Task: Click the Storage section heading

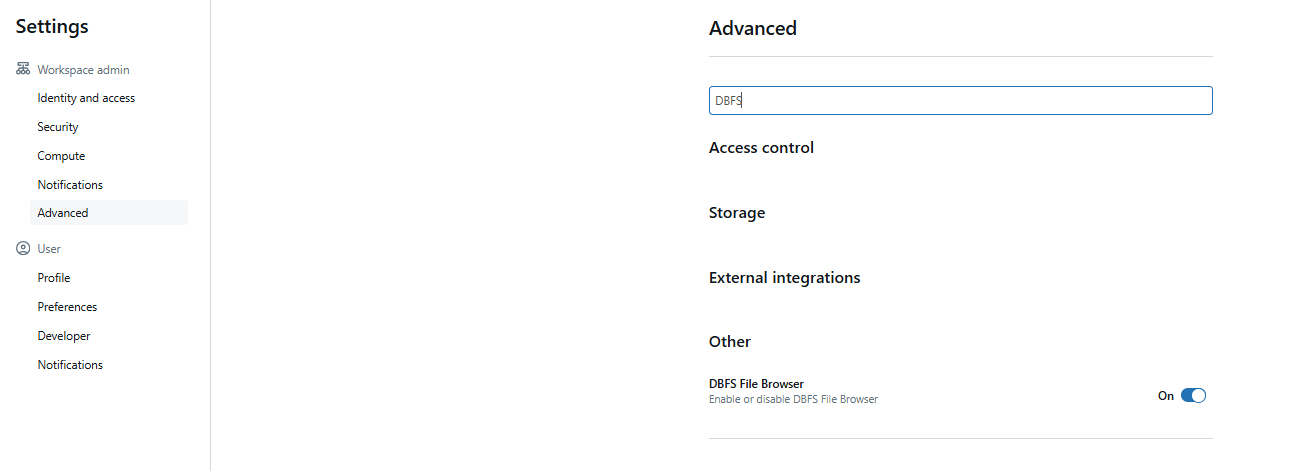Action: click(737, 213)
